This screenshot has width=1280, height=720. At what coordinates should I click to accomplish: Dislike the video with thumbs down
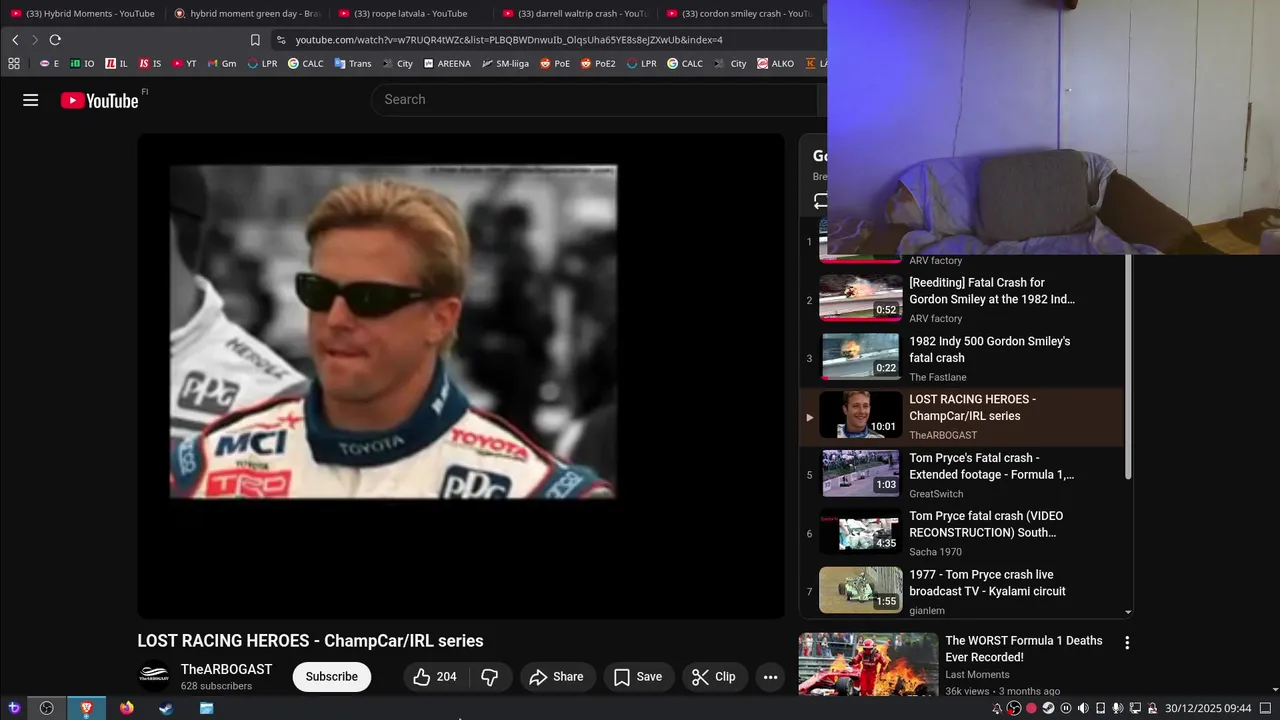click(490, 677)
